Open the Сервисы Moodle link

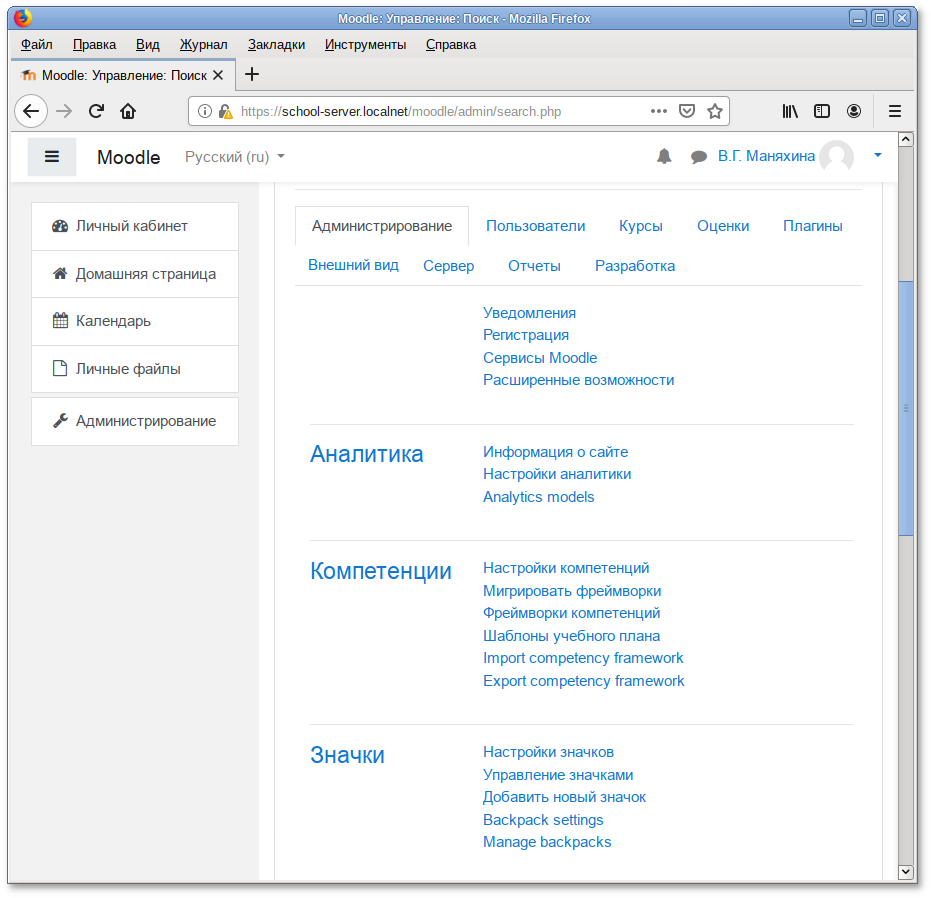540,358
